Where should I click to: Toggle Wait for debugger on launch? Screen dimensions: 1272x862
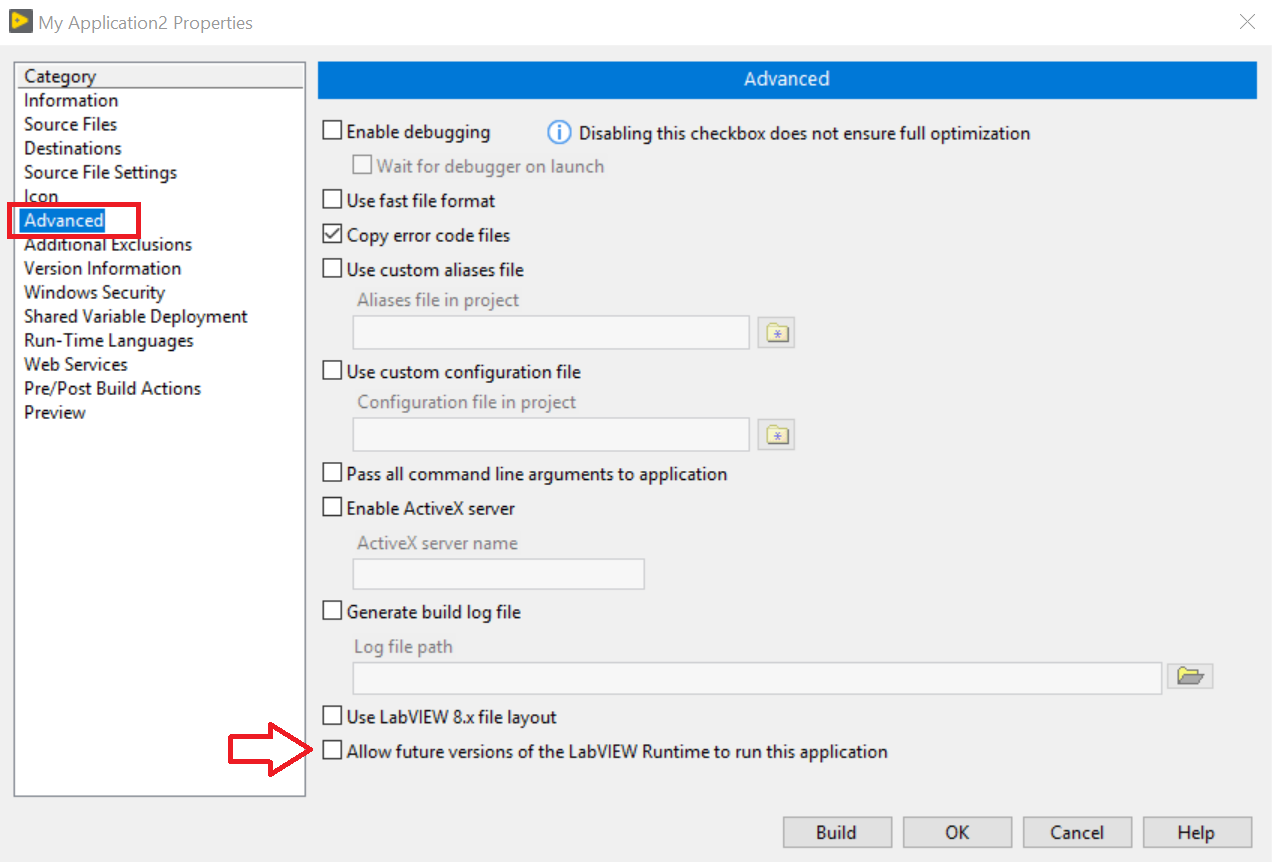coord(362,165)
